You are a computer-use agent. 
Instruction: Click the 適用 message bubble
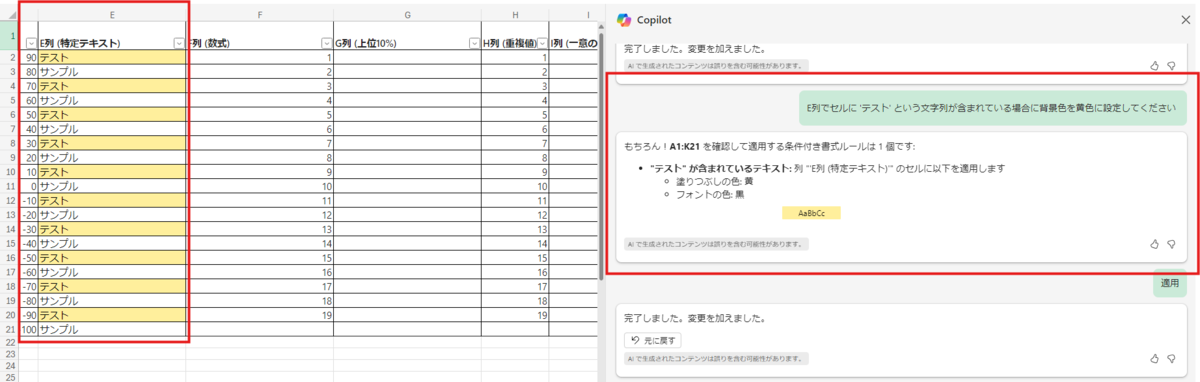point(1169,283)
